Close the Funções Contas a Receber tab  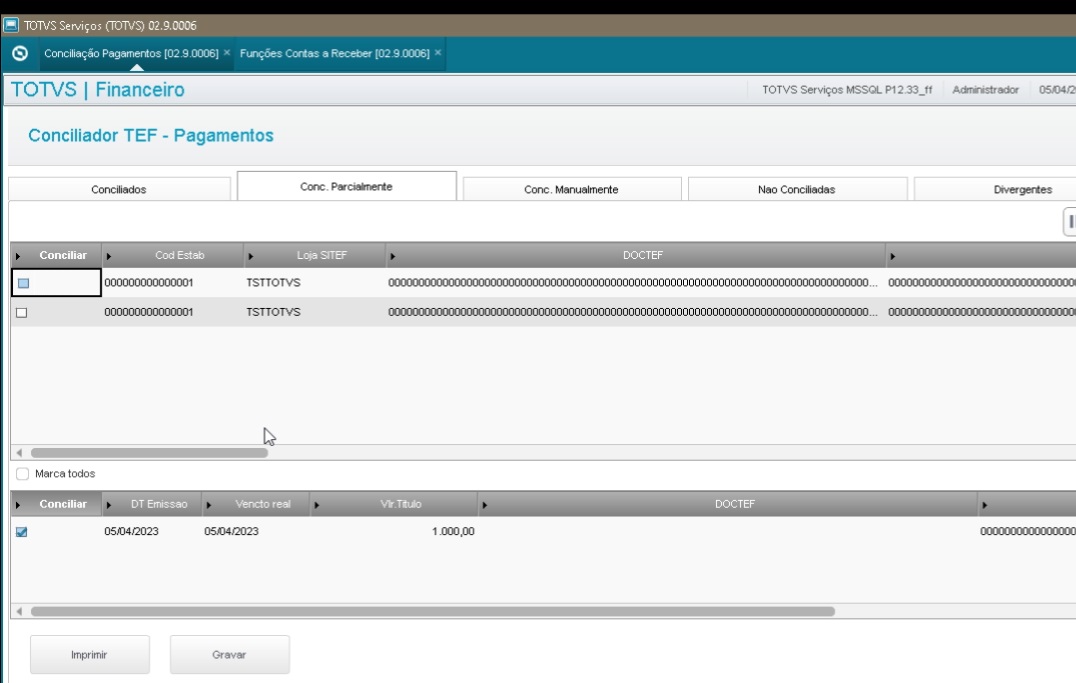(438, 53)
